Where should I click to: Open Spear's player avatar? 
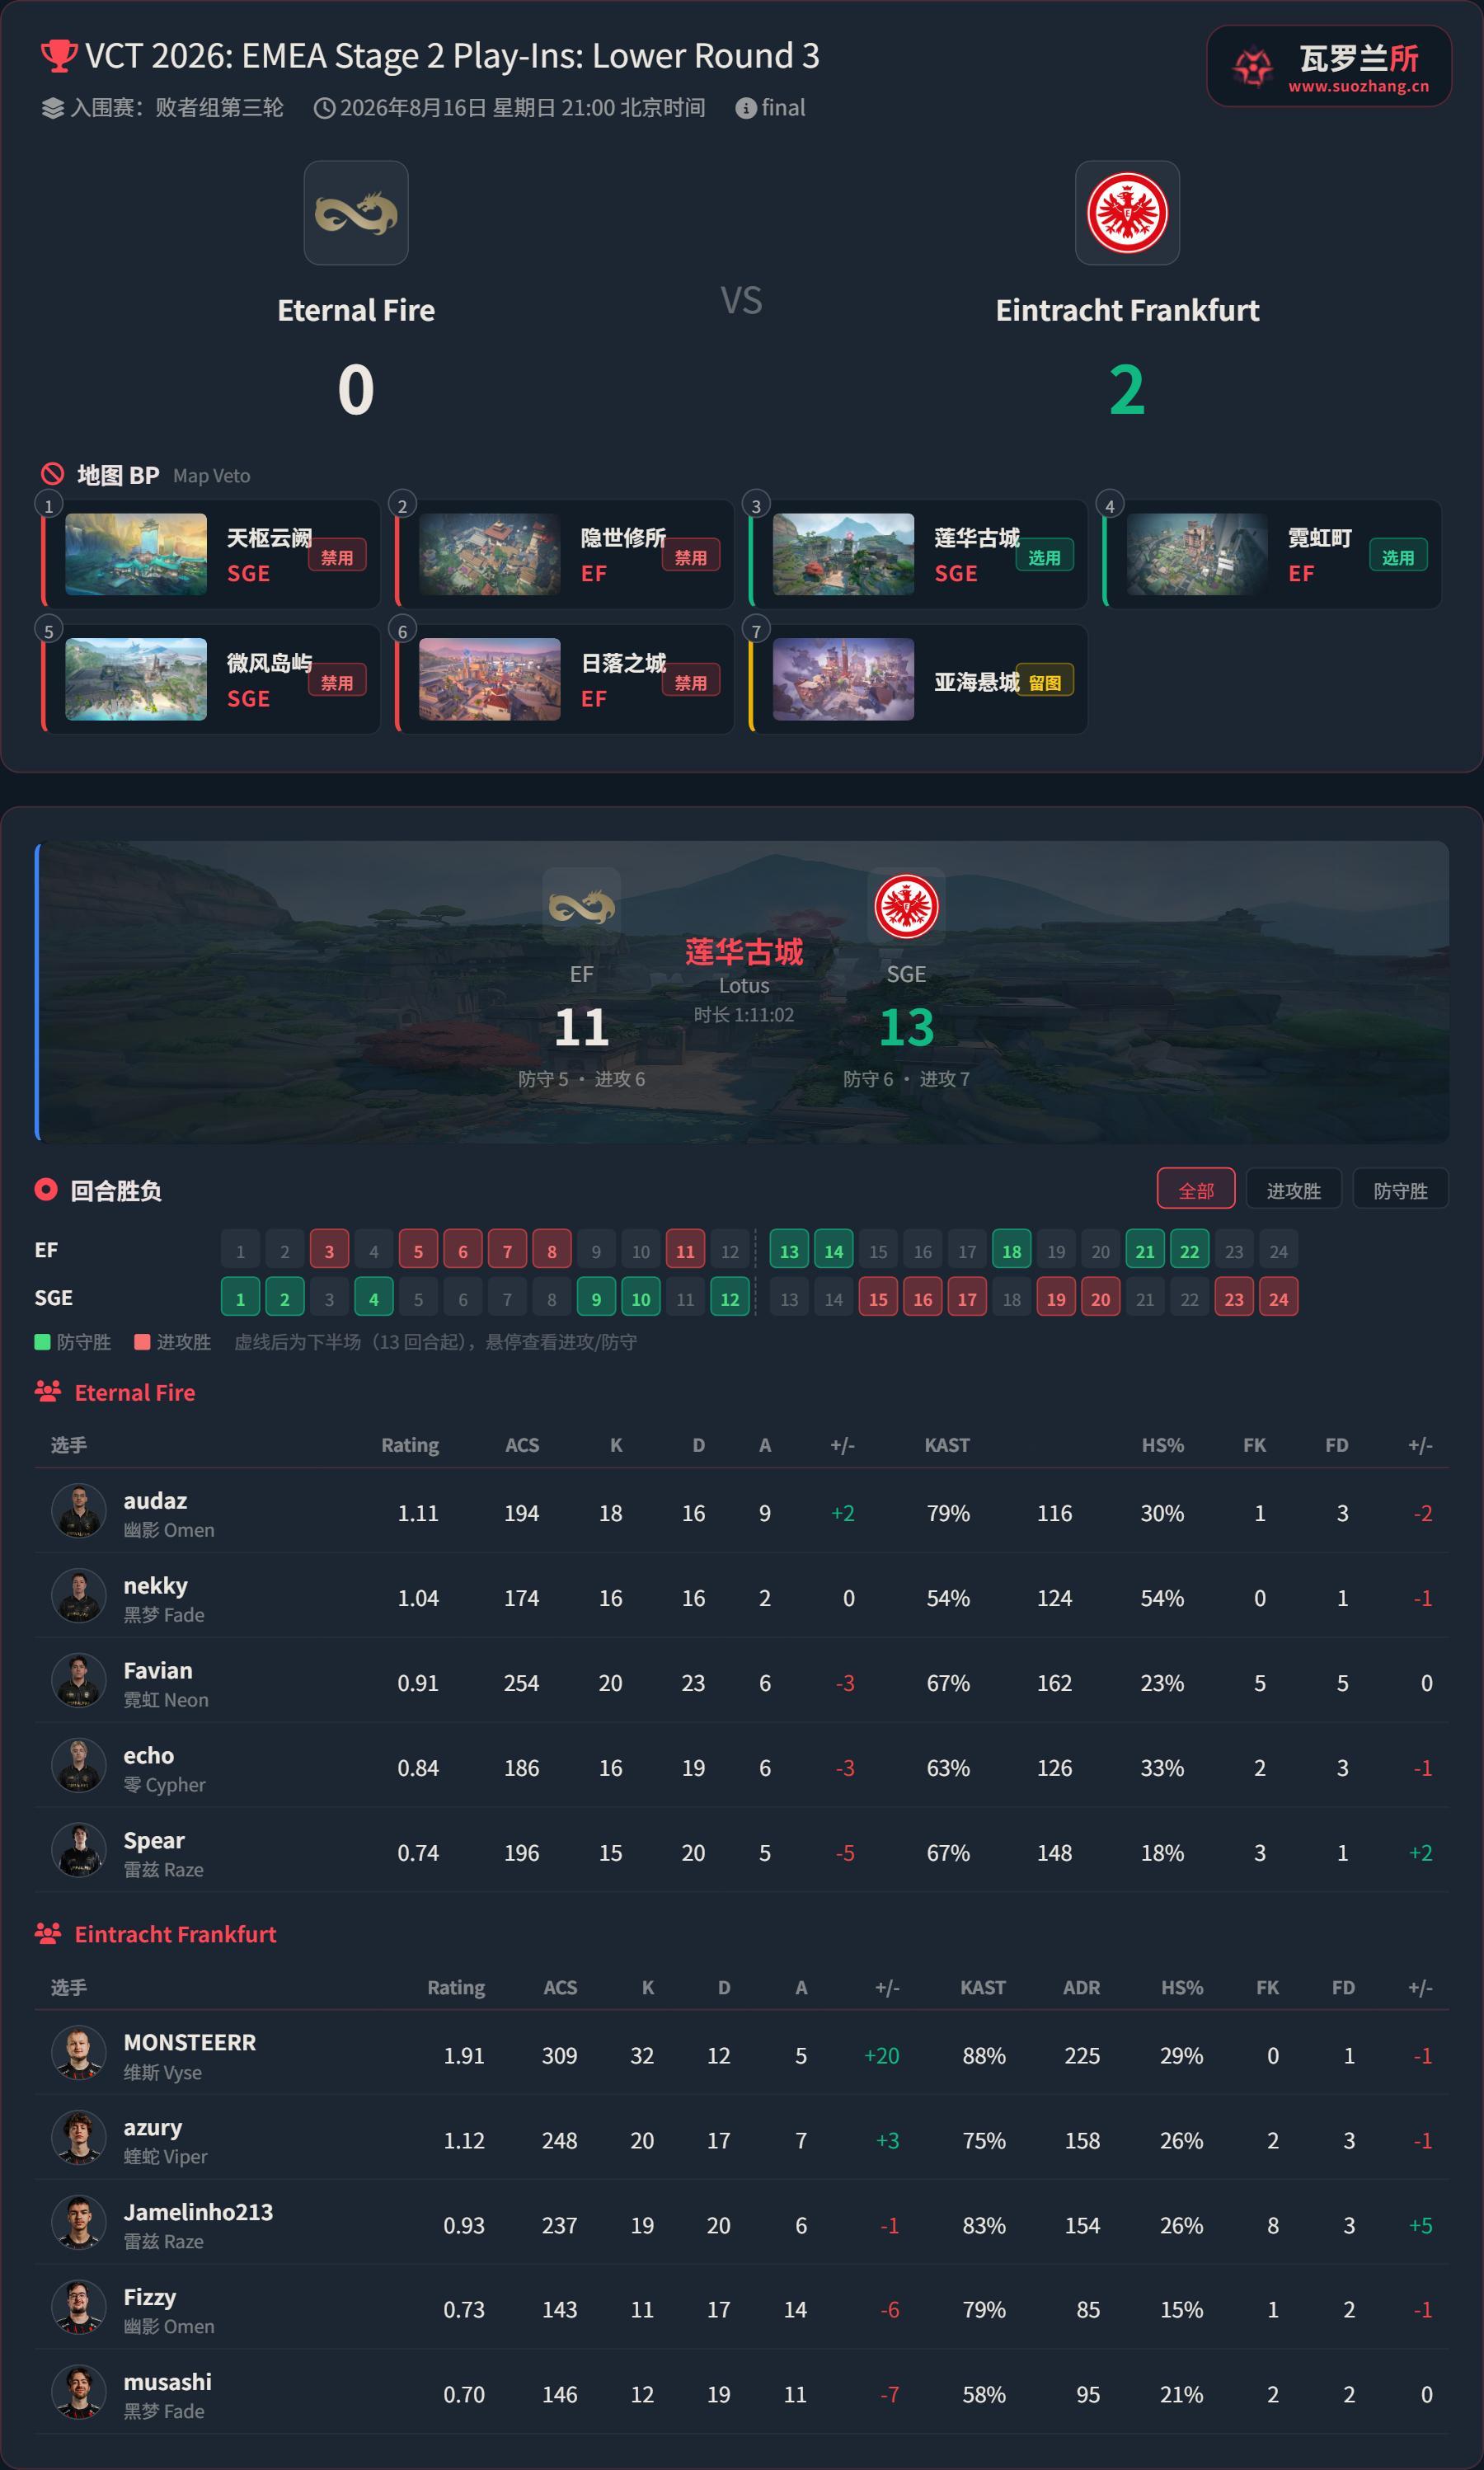click(79, 1851)
